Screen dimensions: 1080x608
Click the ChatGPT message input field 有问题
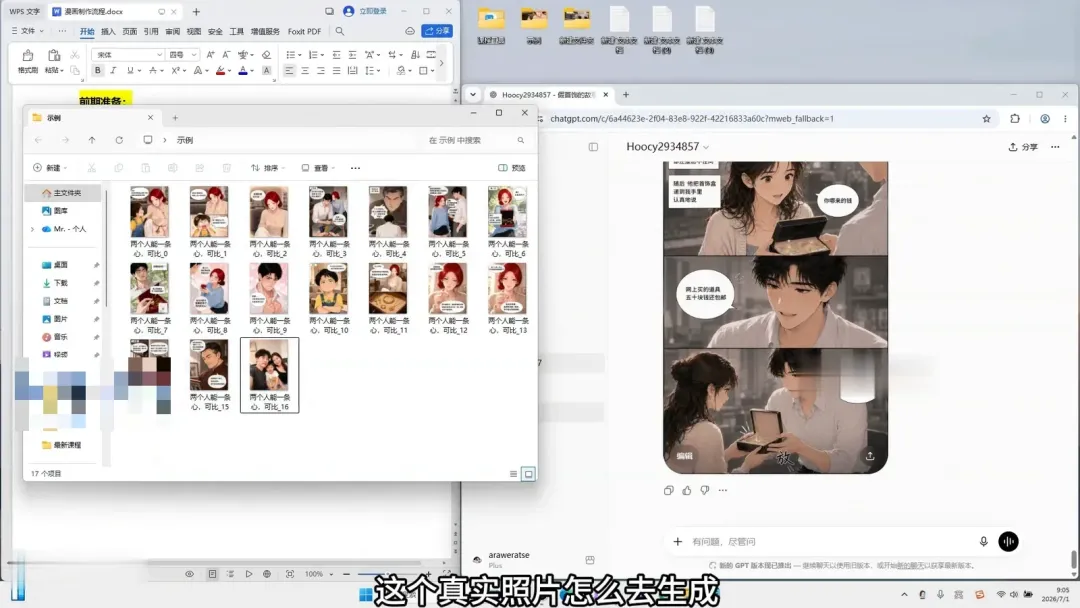(x=830, y=541)
